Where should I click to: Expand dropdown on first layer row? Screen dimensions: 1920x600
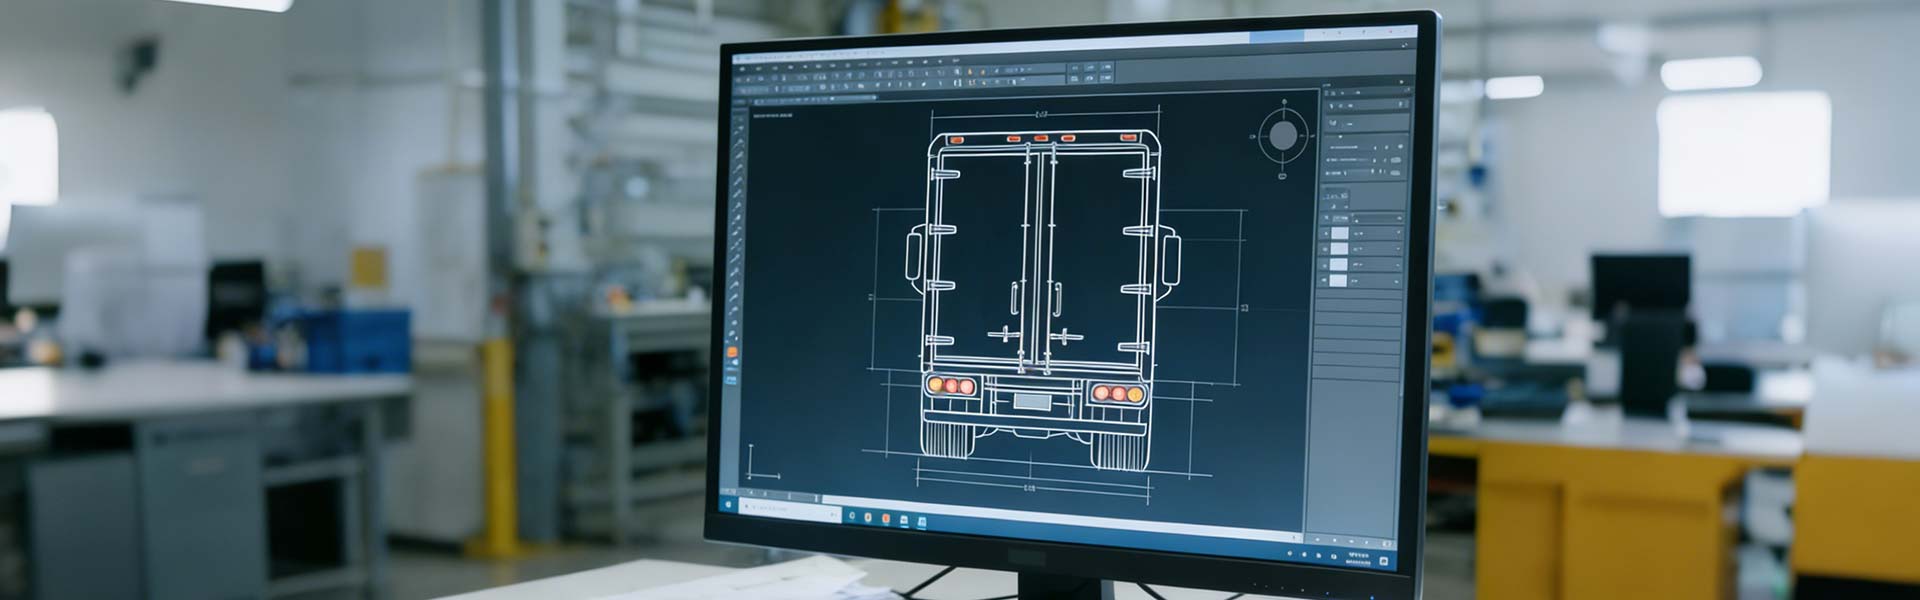pyautogui.click(x=1397, y=233)
